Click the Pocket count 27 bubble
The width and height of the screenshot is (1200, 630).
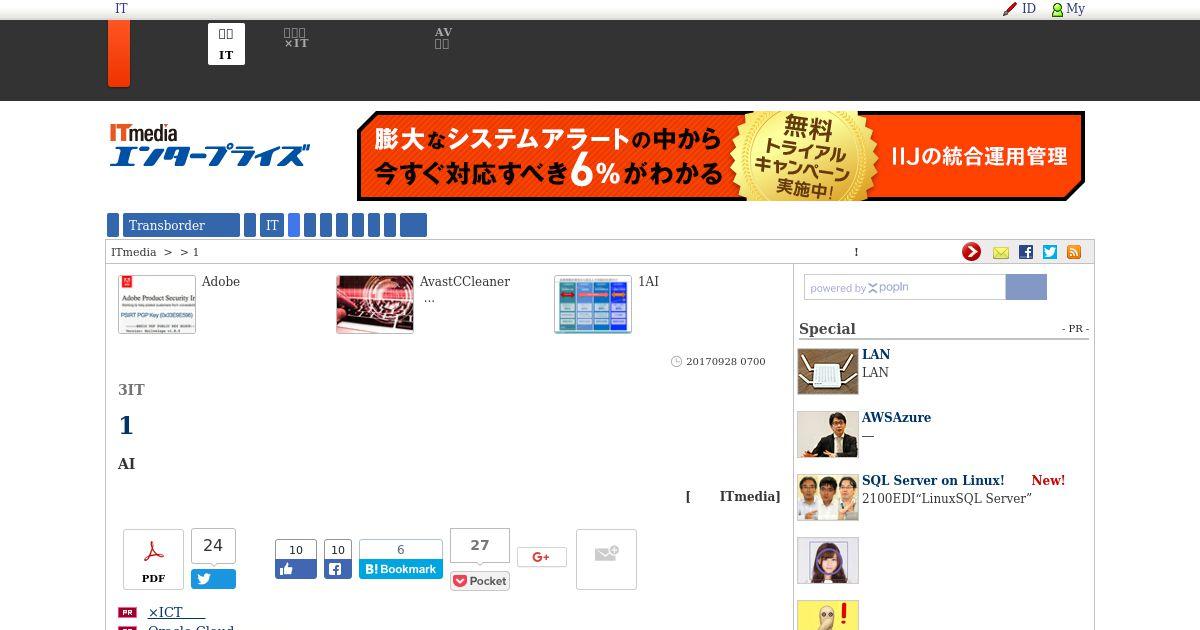(480, 546)
